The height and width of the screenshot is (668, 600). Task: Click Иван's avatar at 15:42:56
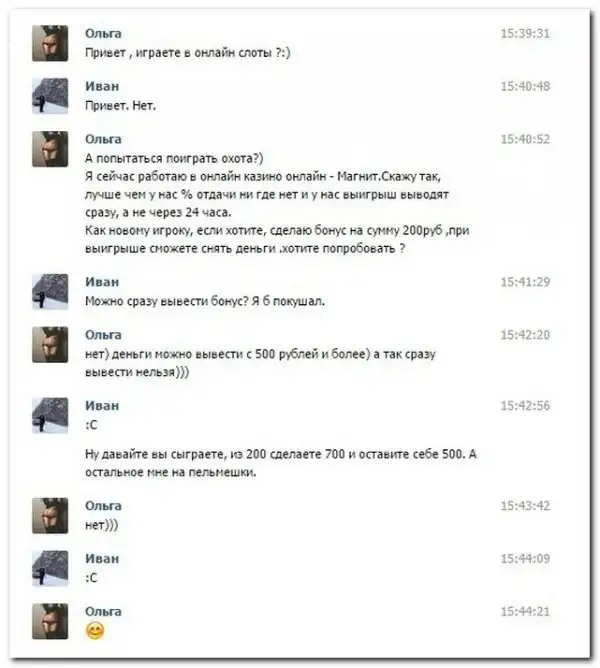[50, 415]
